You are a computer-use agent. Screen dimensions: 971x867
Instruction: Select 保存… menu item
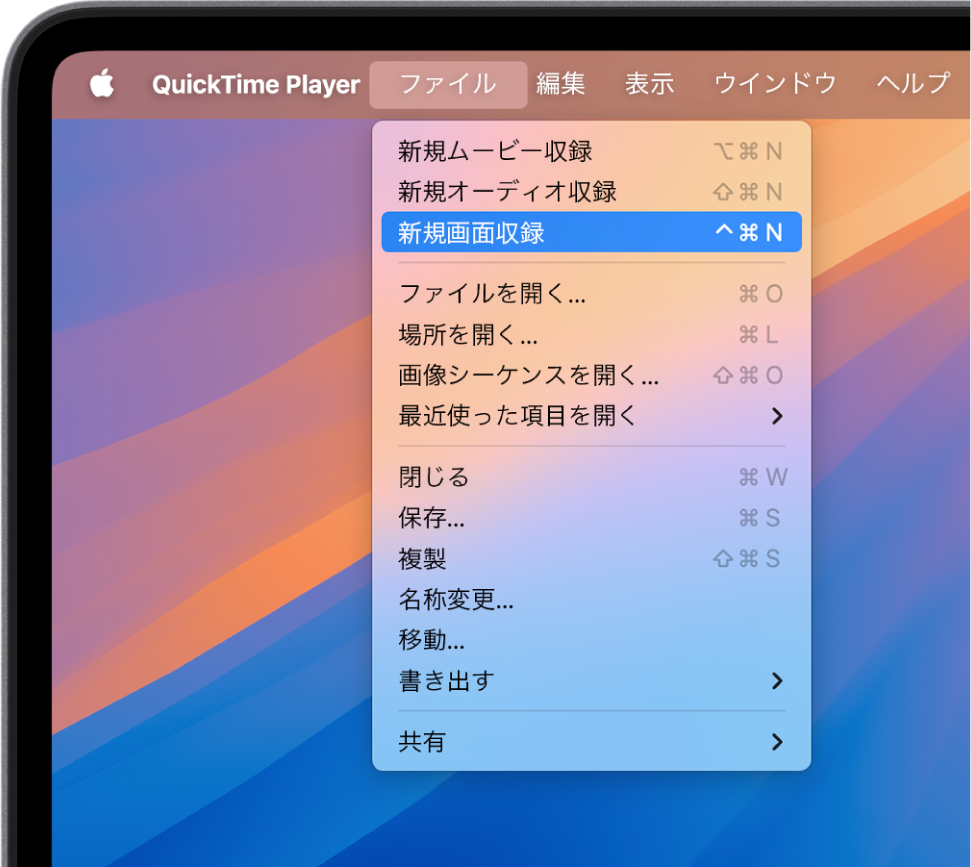(431, 518)
